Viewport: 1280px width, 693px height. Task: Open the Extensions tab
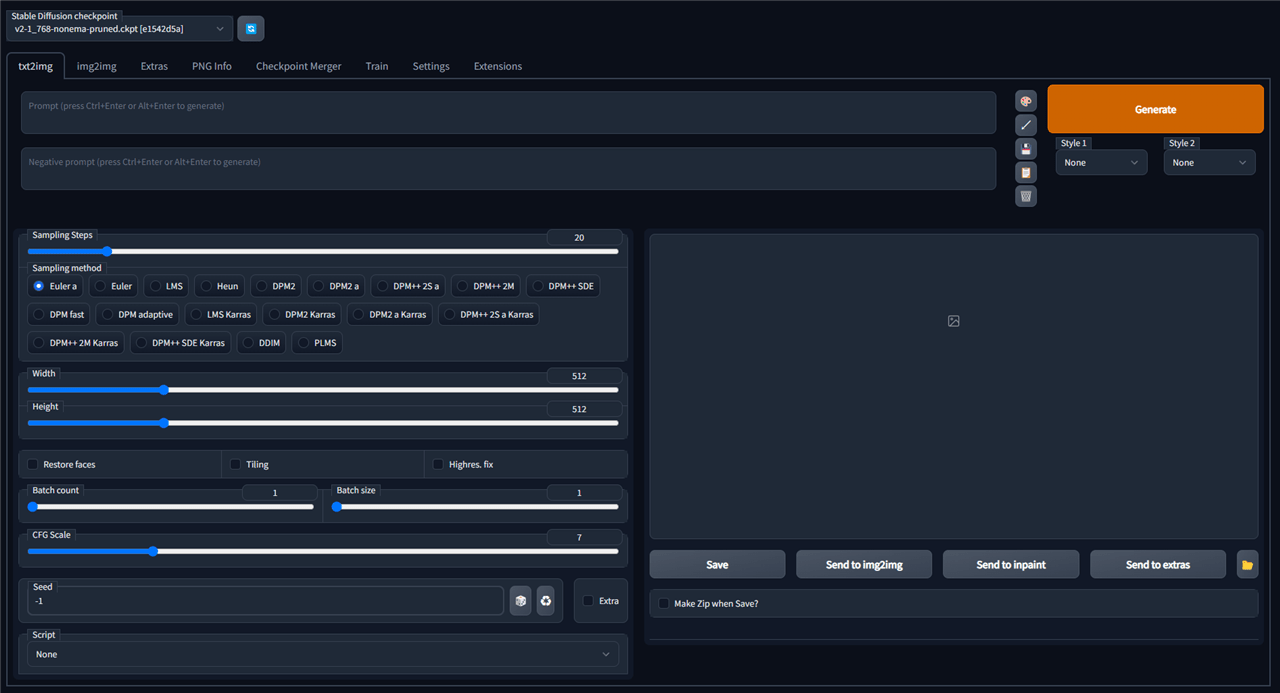[498, 66]
